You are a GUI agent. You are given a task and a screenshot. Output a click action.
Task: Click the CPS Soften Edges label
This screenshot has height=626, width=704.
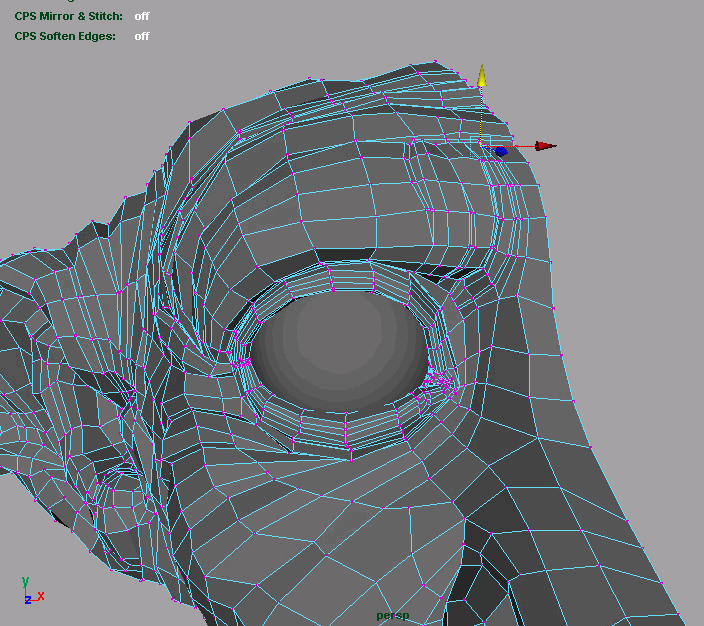(65, 36)
